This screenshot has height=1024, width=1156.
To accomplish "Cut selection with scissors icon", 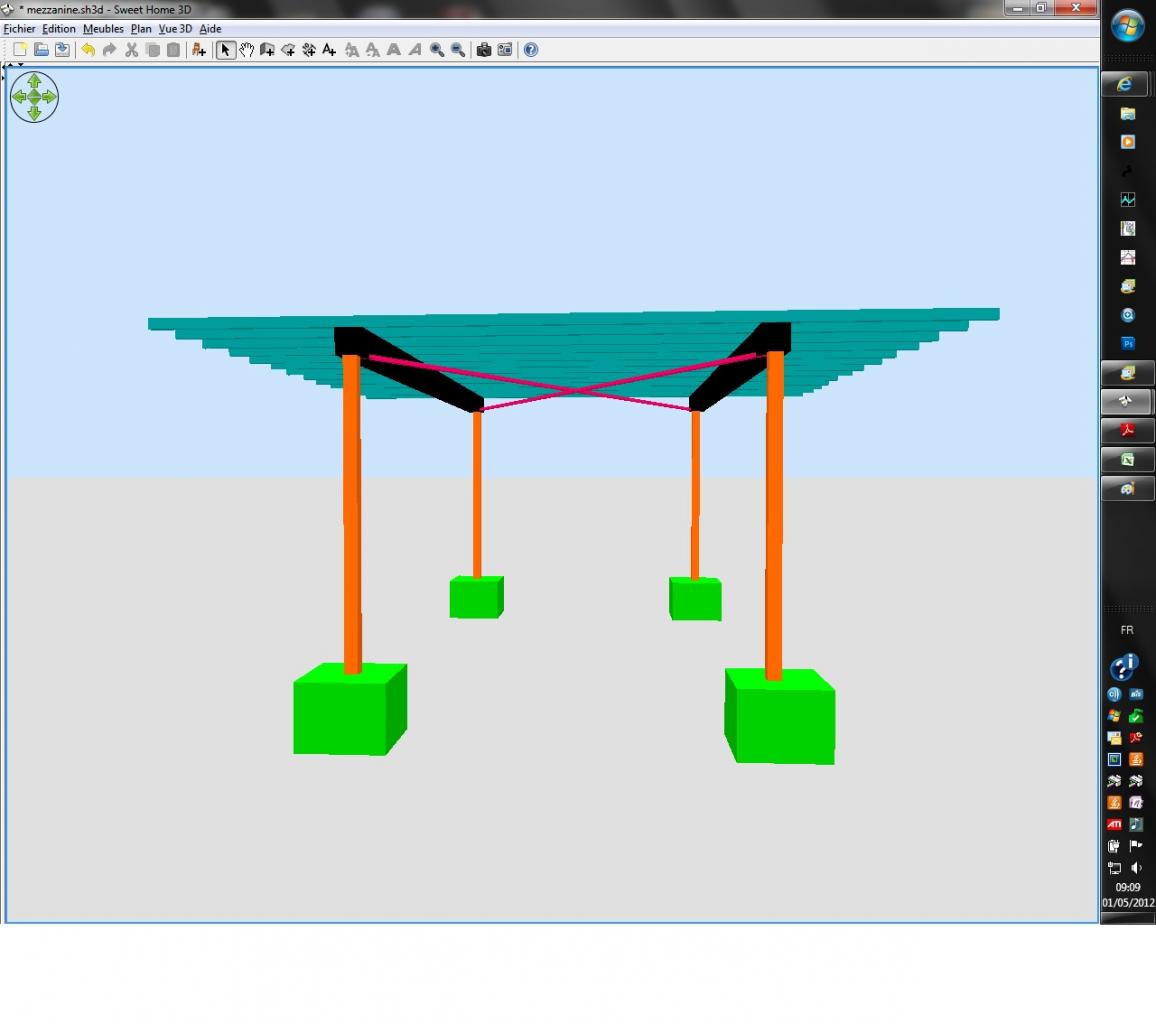I will (131, 49).
